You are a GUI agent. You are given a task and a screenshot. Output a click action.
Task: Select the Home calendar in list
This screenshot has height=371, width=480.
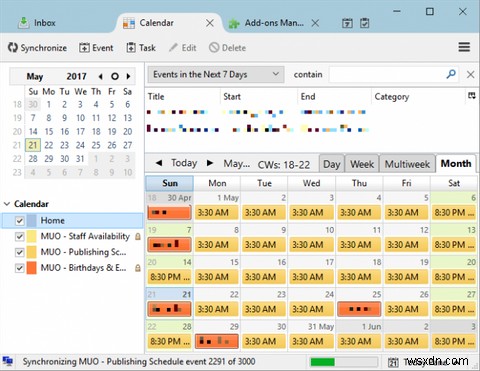pyautogui.click(x=73, y=221)
